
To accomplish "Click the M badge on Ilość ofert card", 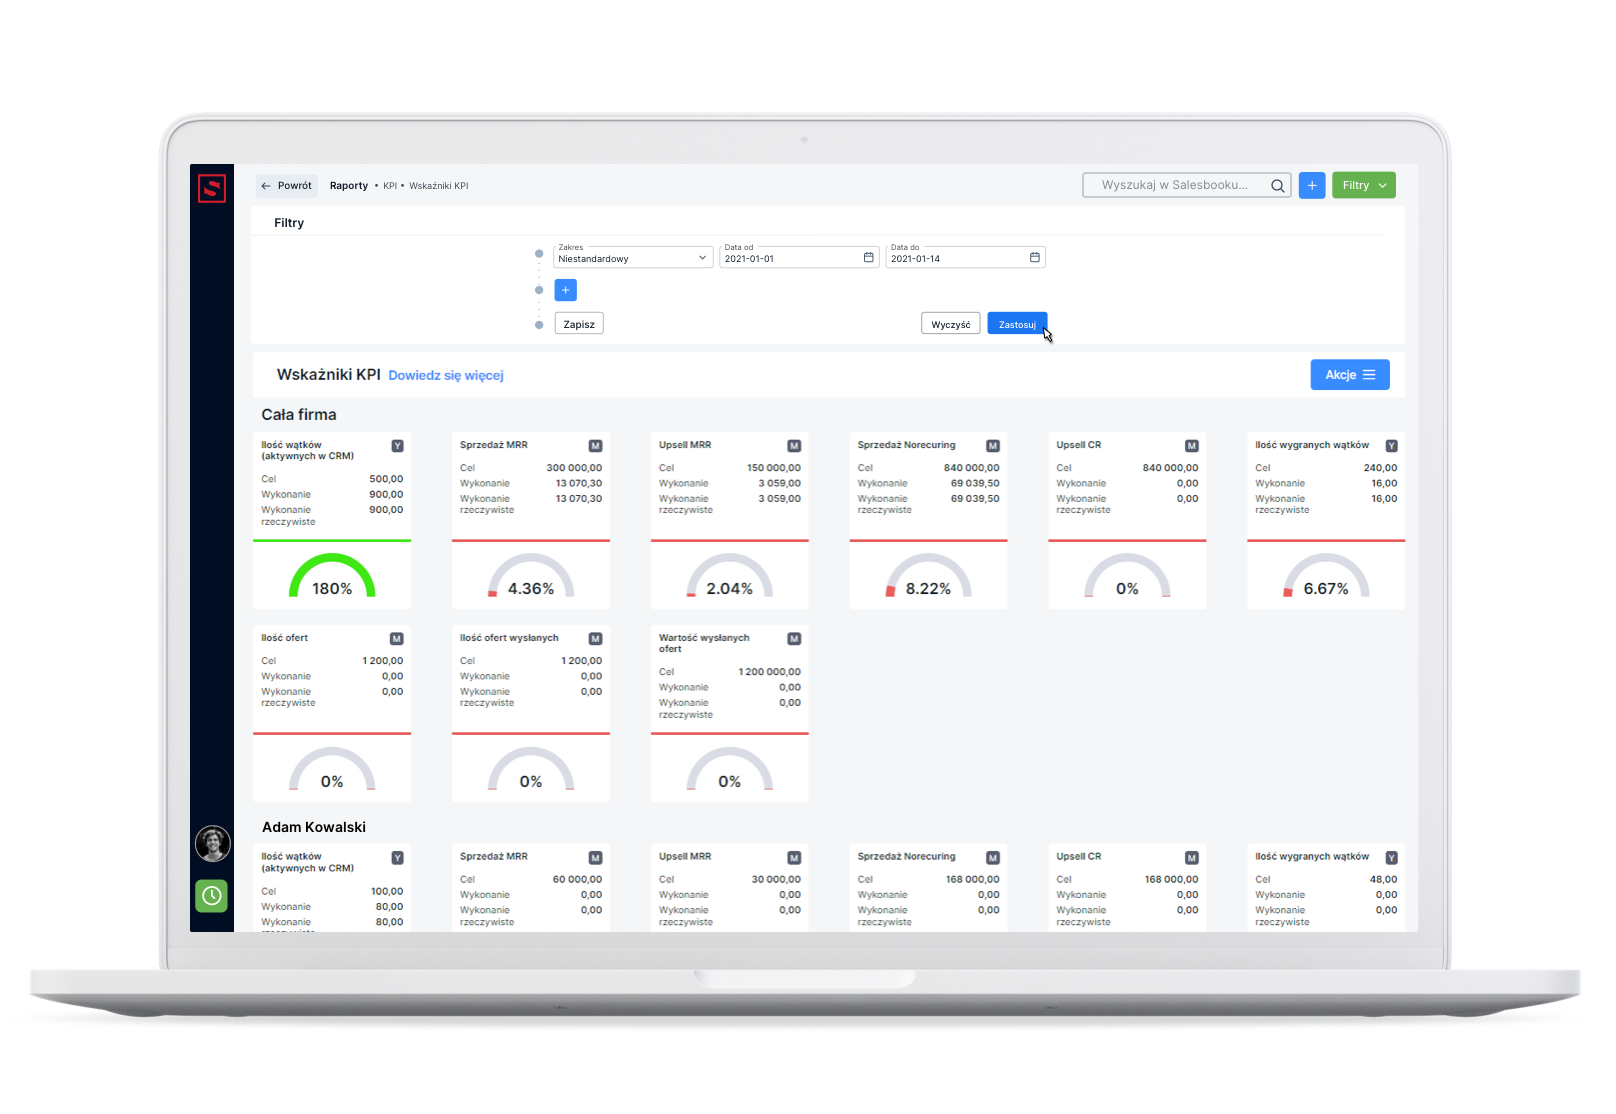I will point(397,639).
